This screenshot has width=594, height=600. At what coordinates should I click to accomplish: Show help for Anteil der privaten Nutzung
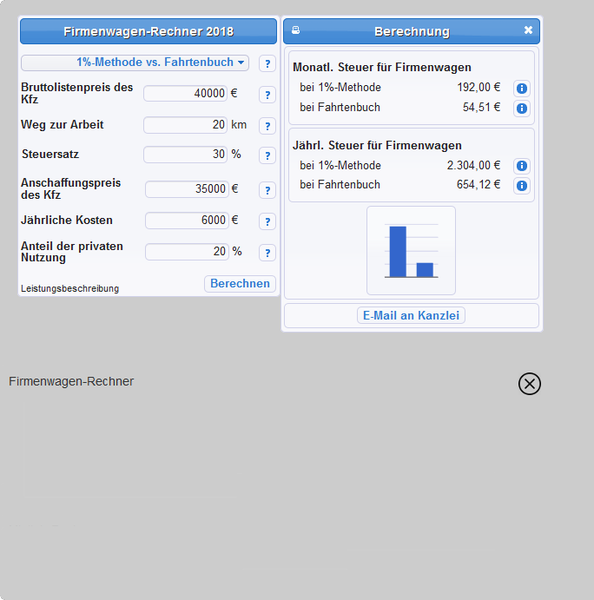tap(268, 253)
